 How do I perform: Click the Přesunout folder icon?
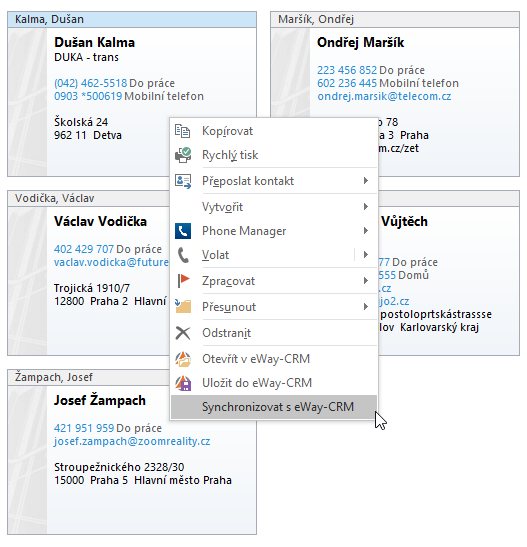(183, 306)
